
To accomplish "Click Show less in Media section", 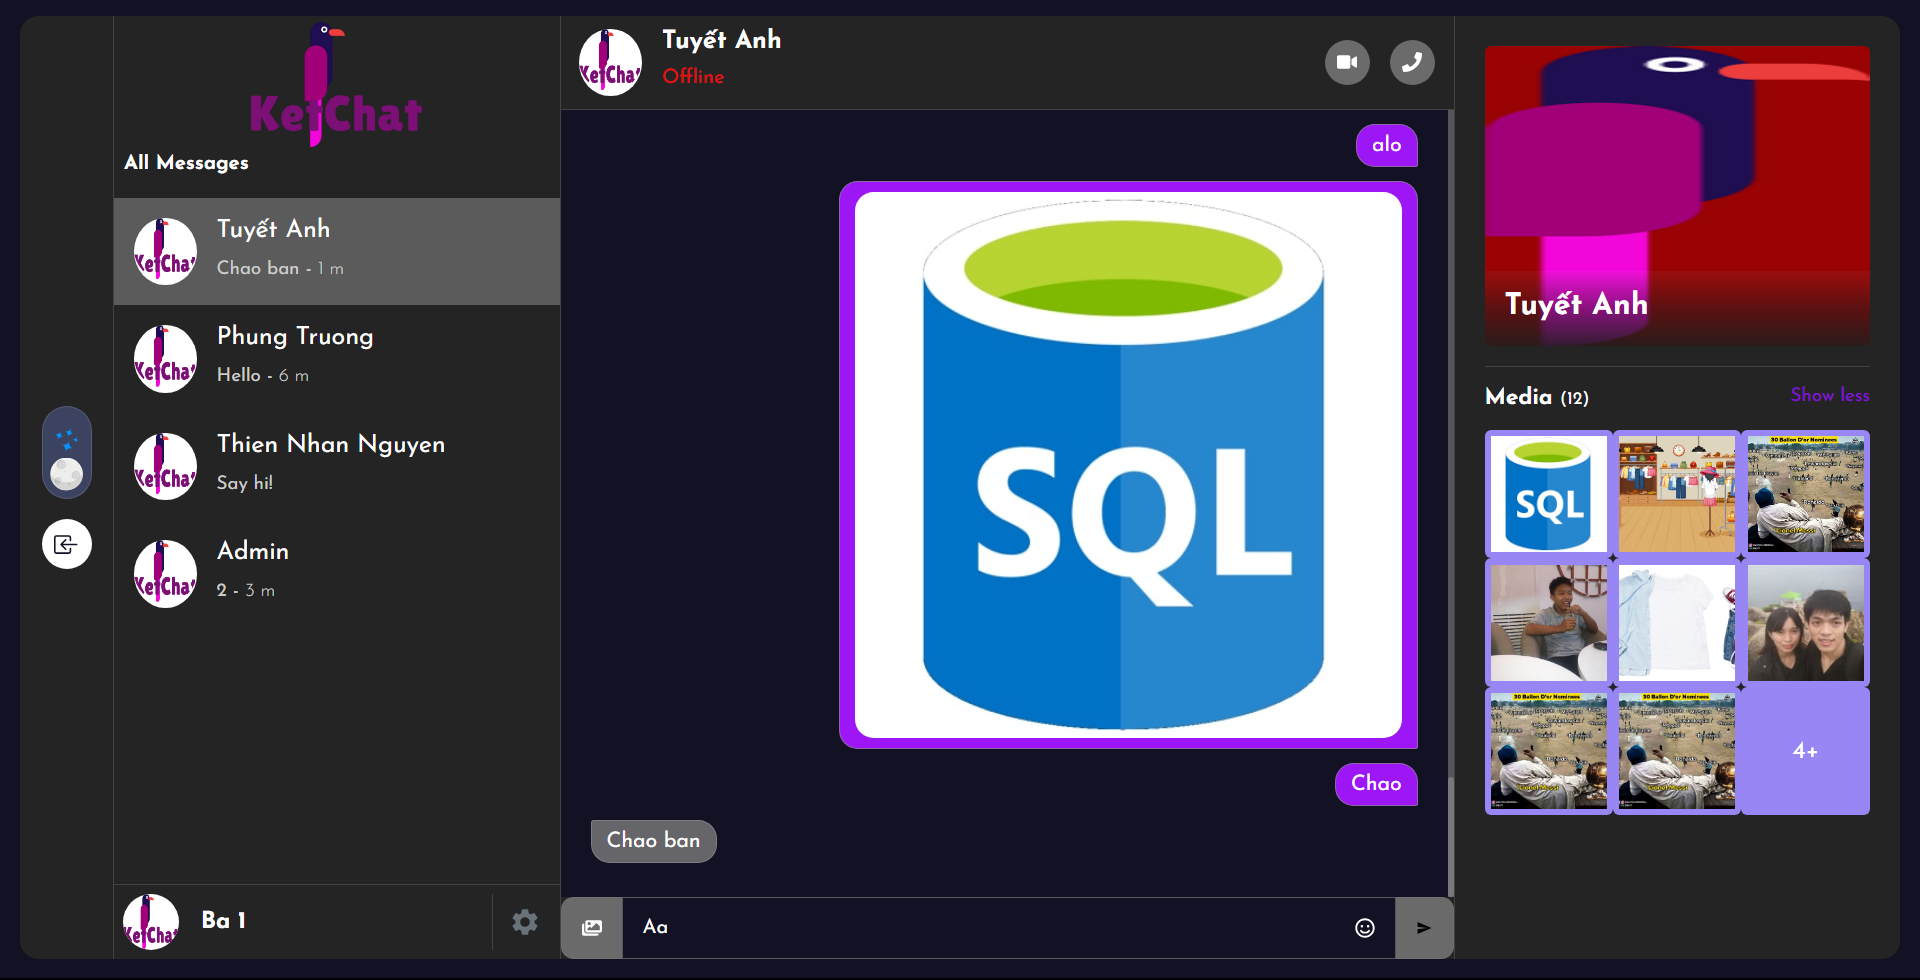I will [x=1830, y=395].
